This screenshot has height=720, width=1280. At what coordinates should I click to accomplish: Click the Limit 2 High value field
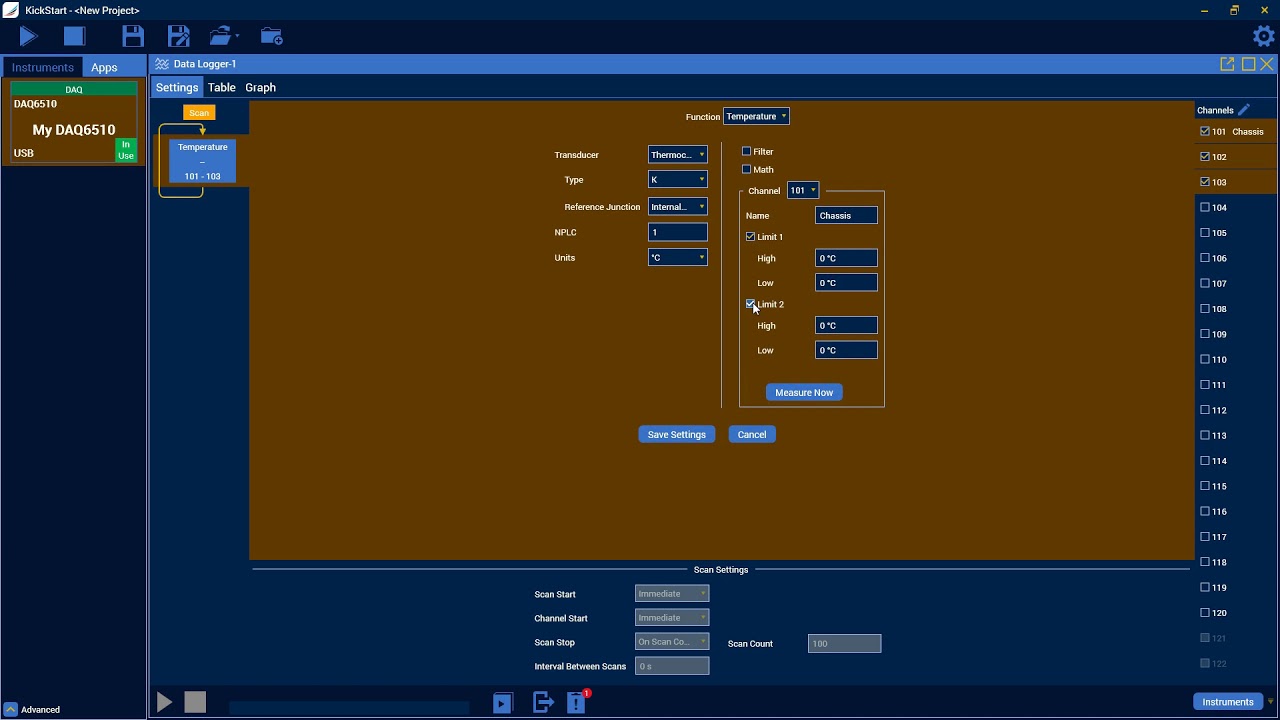pyautogui.click(x=847, y=325)
